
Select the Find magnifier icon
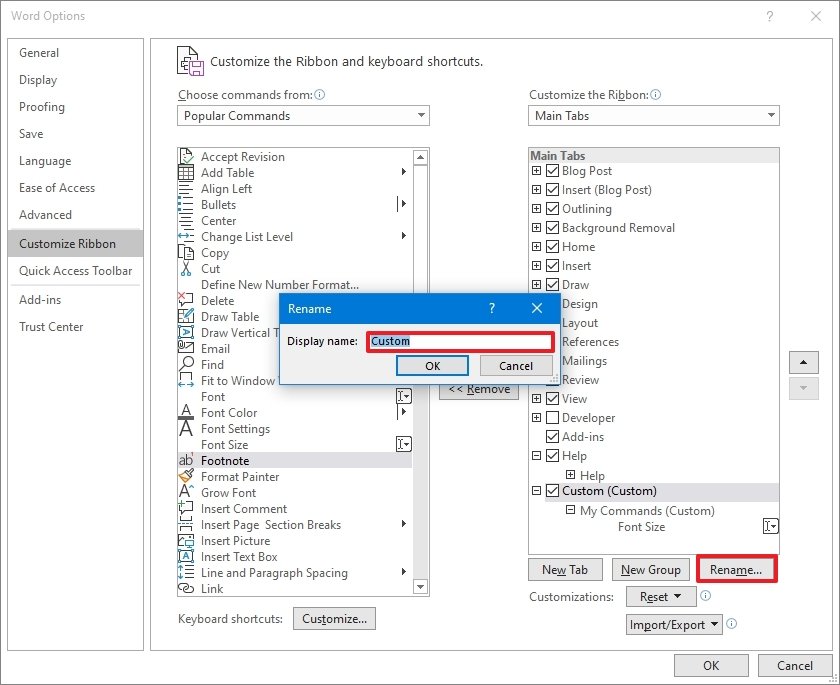click(x=186, y=364)
